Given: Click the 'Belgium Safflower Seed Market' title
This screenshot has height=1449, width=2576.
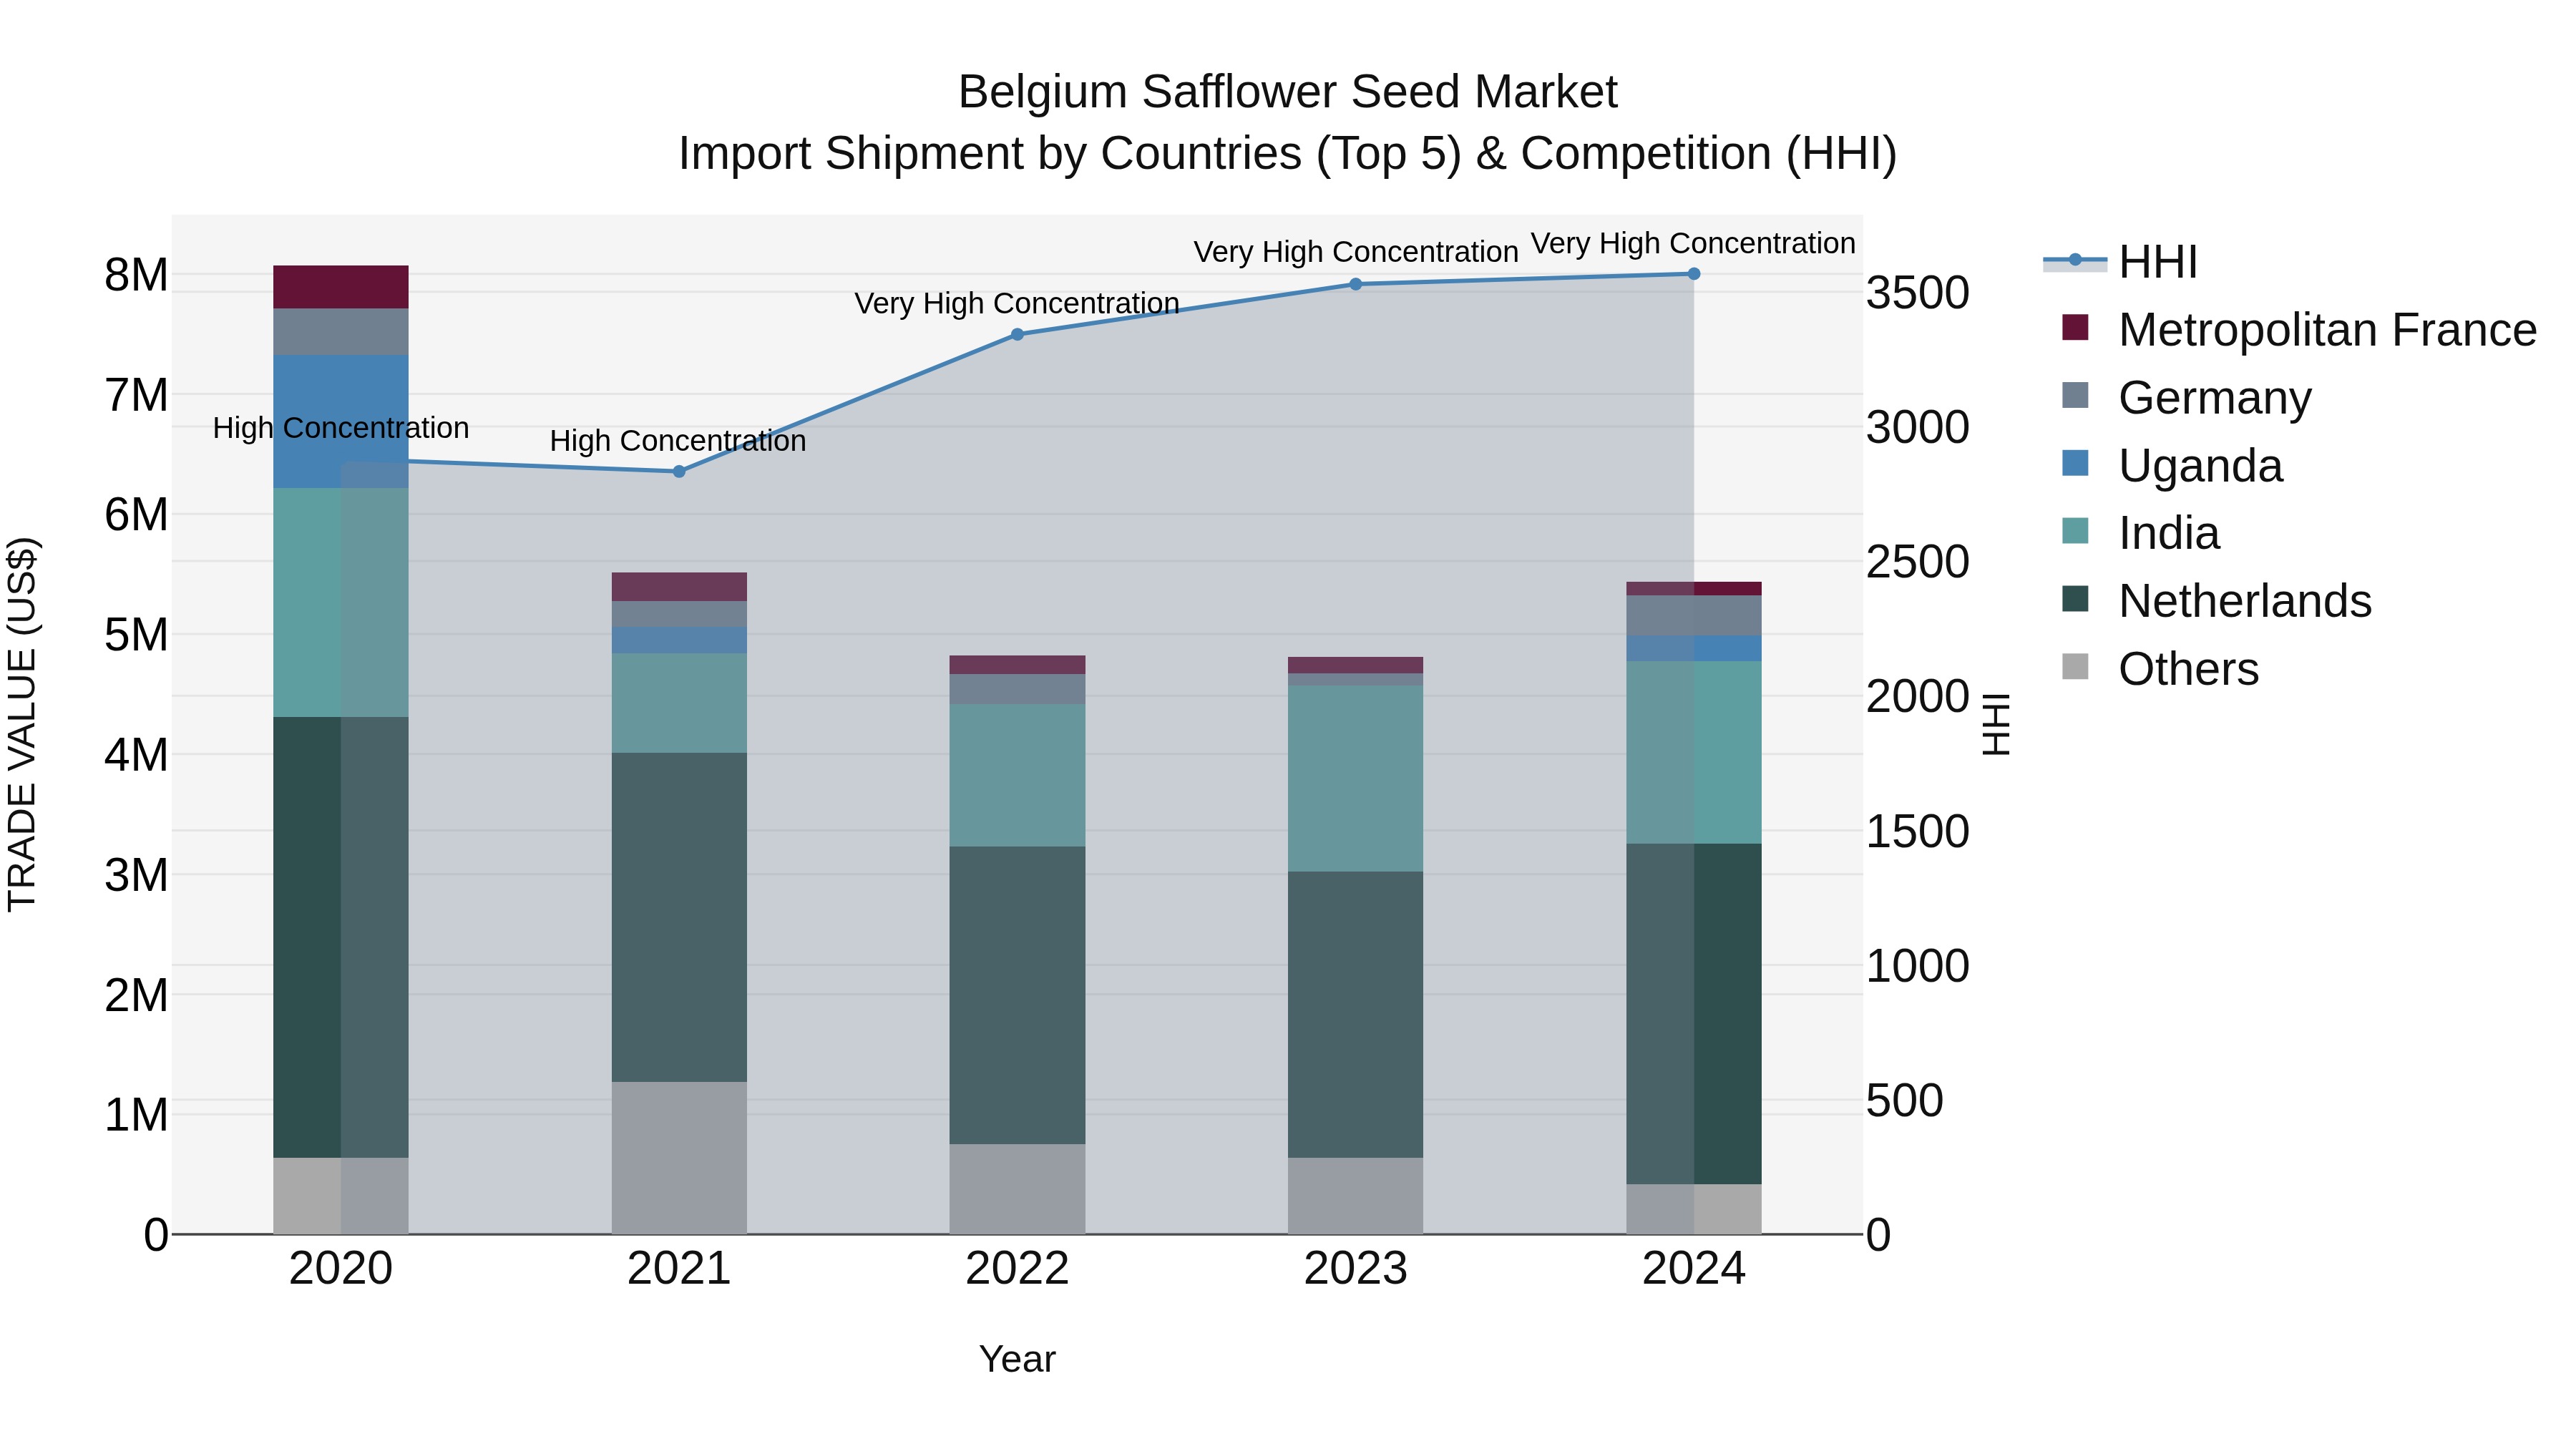Looking at the screenshot, I should 1287,92.
